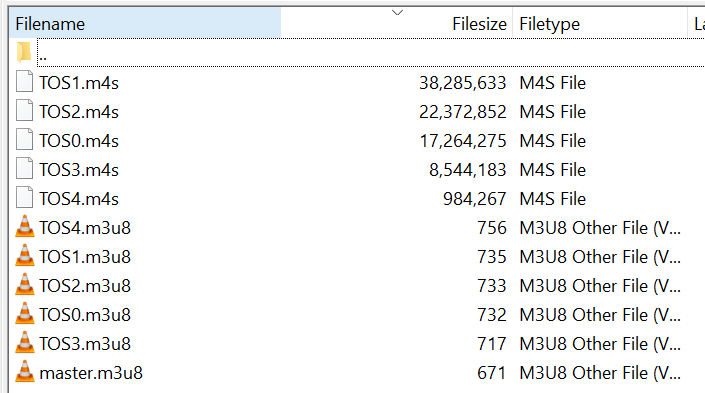
Task: Click the TOS0.m3u8 VLC cone icon
Action: point(25,313)
